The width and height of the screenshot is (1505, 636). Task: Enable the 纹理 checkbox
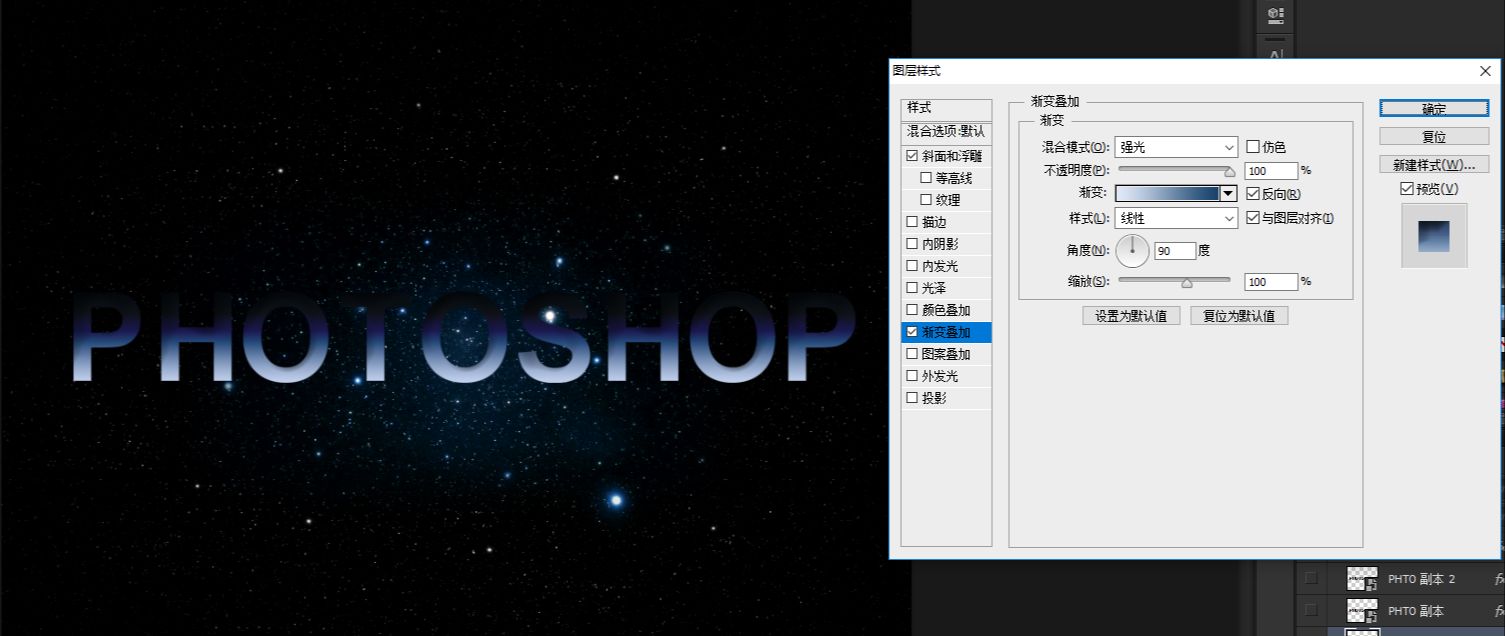click(x=926, y=200)
